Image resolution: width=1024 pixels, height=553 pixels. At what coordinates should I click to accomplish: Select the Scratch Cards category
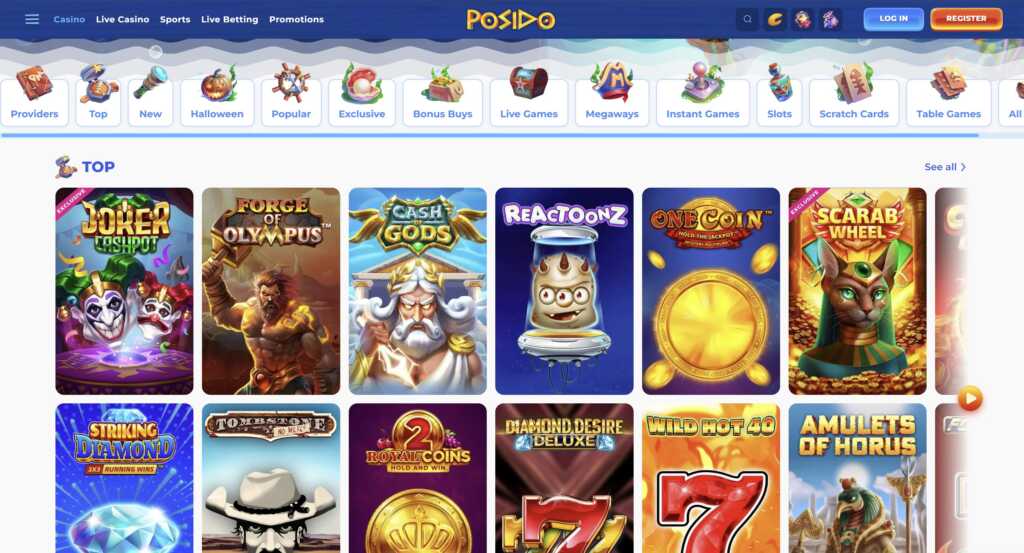pos(854,95)
